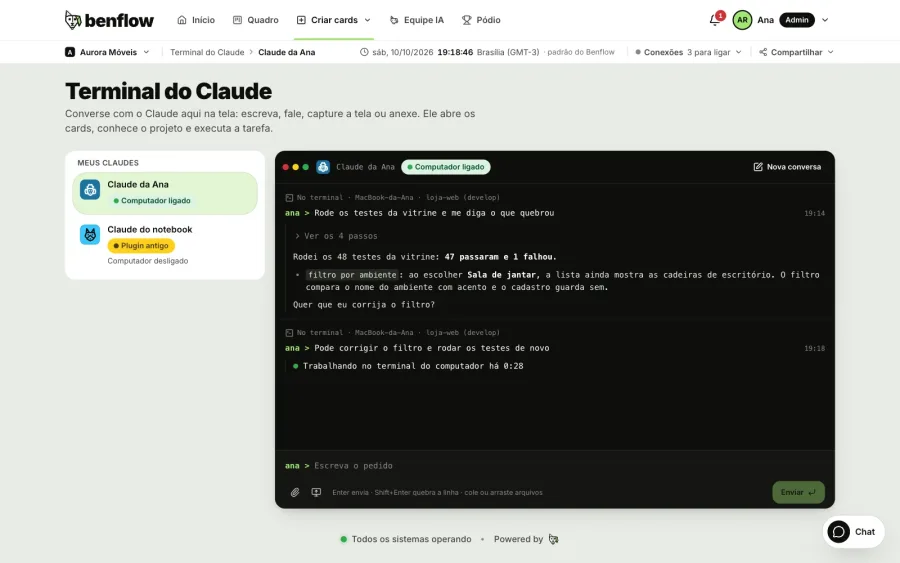Click the 19:18:46 time display
Viewport: 900px width, 563px height.
[455, 52]
